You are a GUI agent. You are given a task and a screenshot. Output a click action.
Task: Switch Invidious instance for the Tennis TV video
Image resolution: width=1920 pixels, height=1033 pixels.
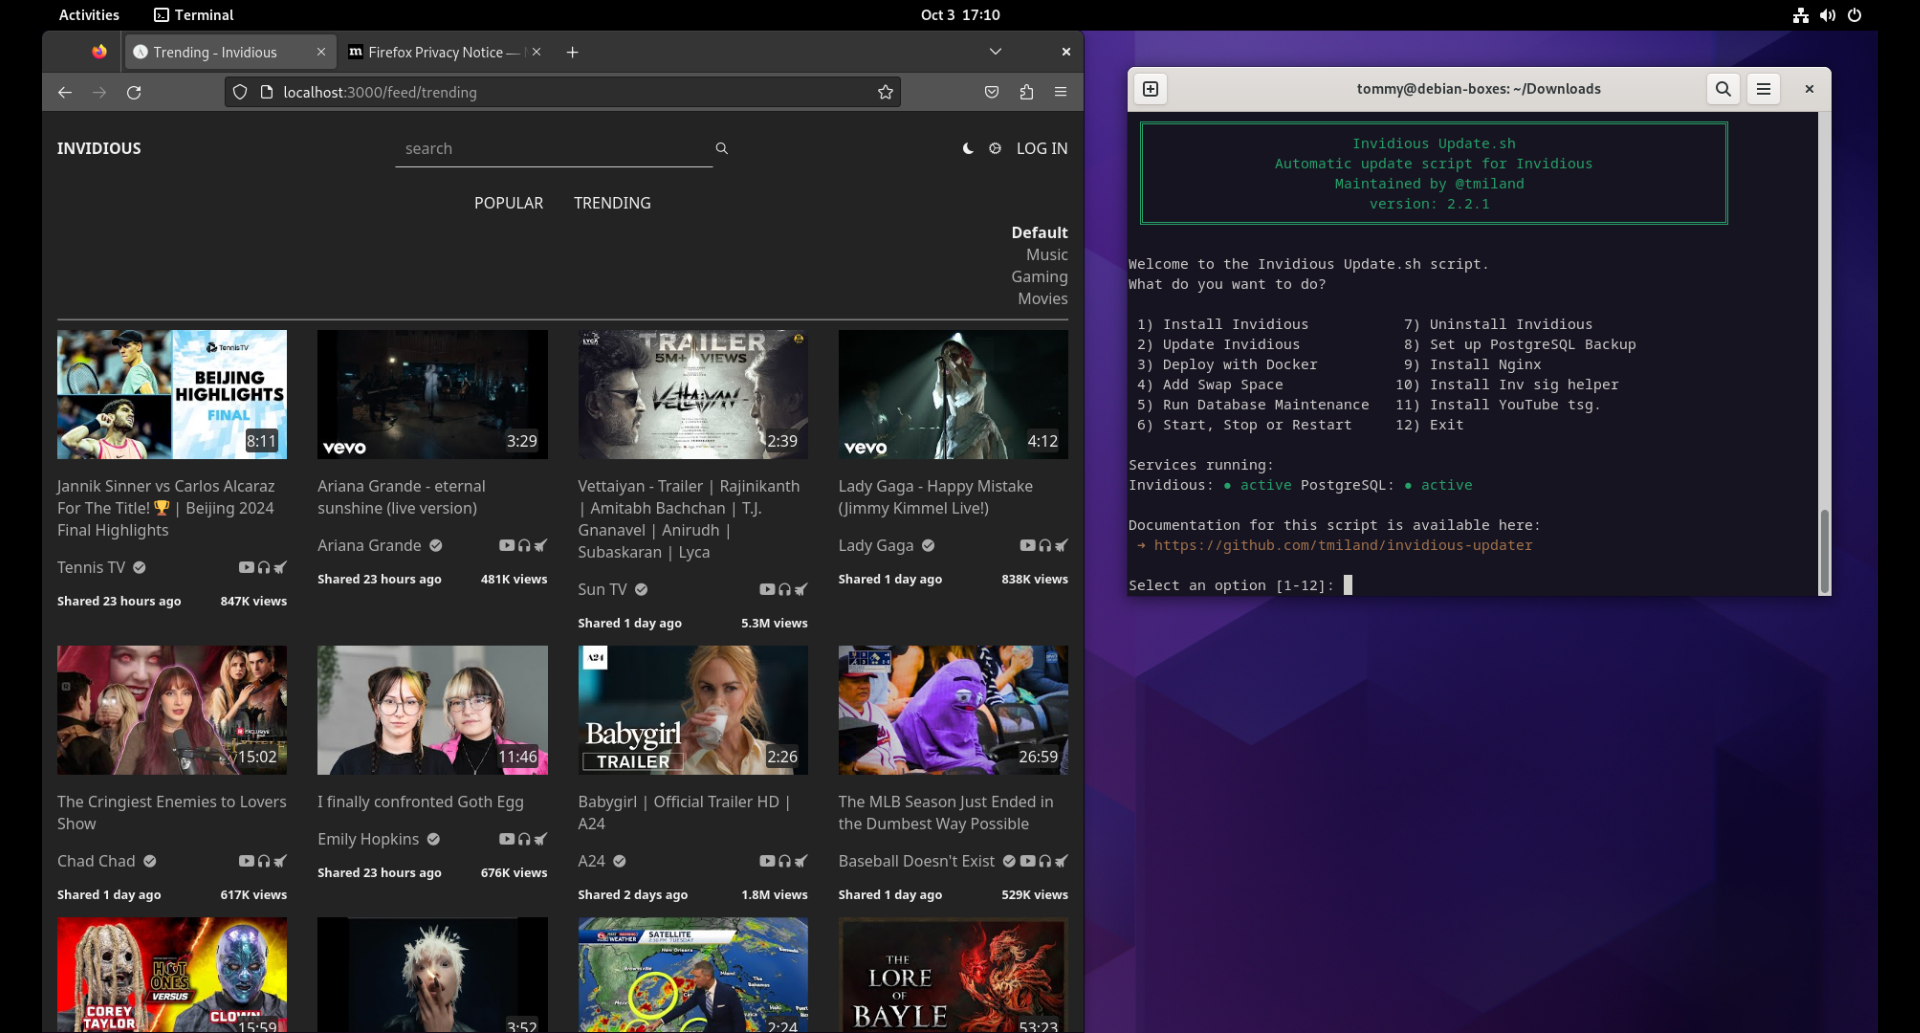click(280, 567)
